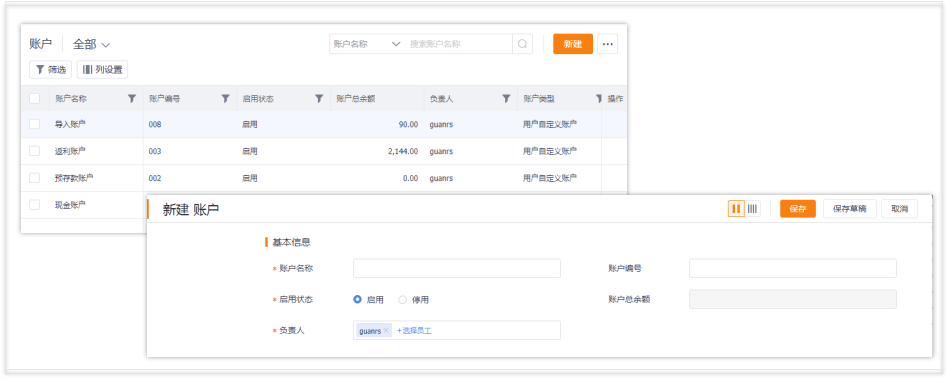Check the 现金账户 row checkbox
948x379 pixels.
(x=34, y=205)
